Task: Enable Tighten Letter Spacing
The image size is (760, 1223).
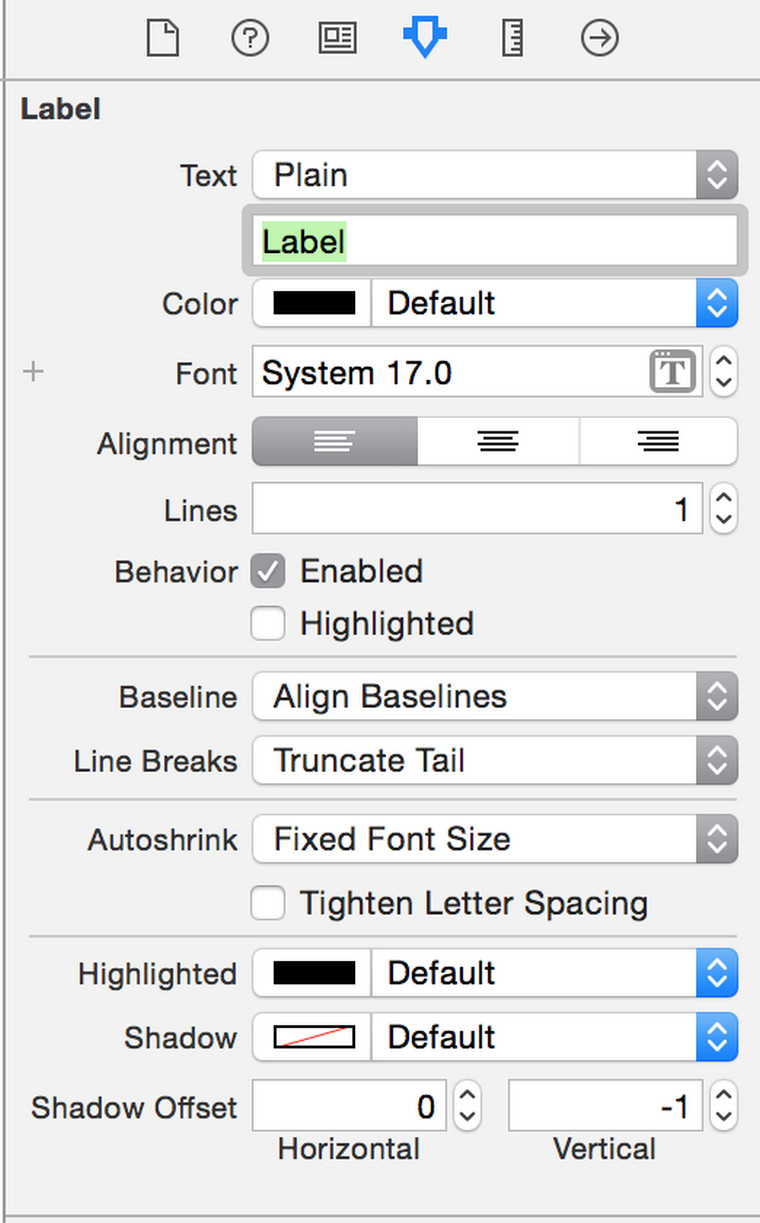Action: (x=268, y=904)
